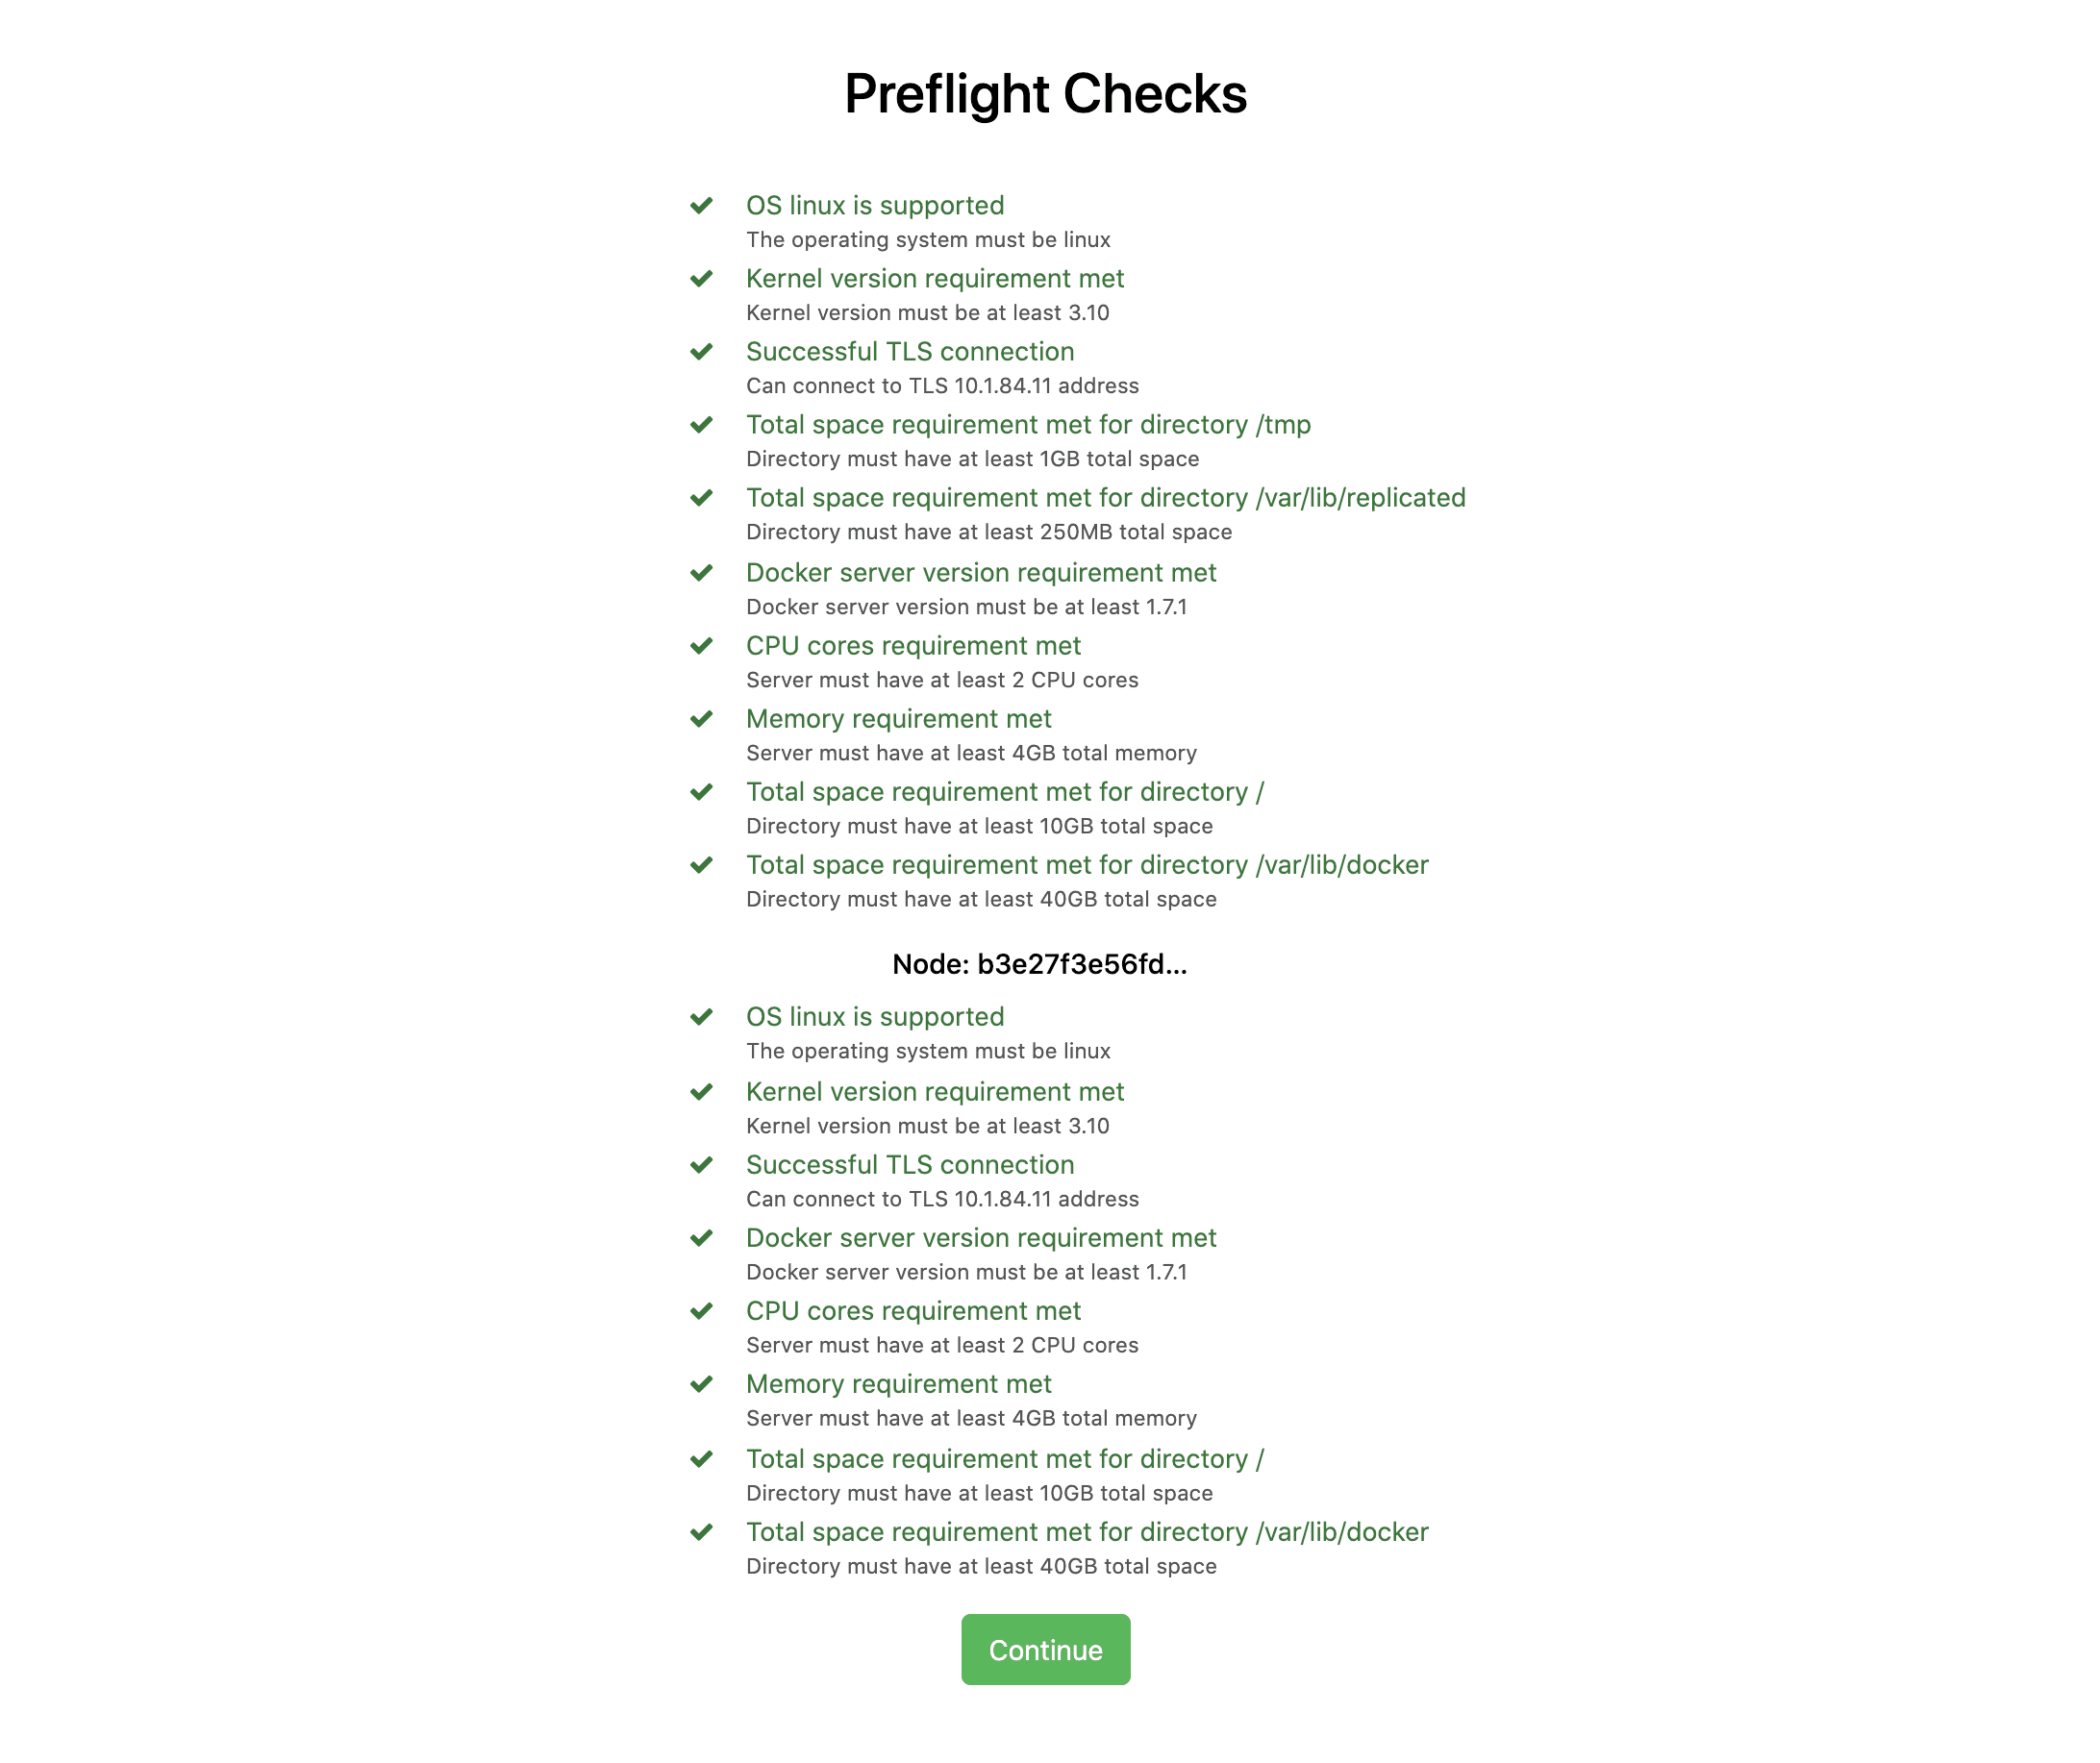Screen dimensions: 2100x1763
Task: Click the checkmark beside /var/lib/docker space check
Action: tap(701, 866)
